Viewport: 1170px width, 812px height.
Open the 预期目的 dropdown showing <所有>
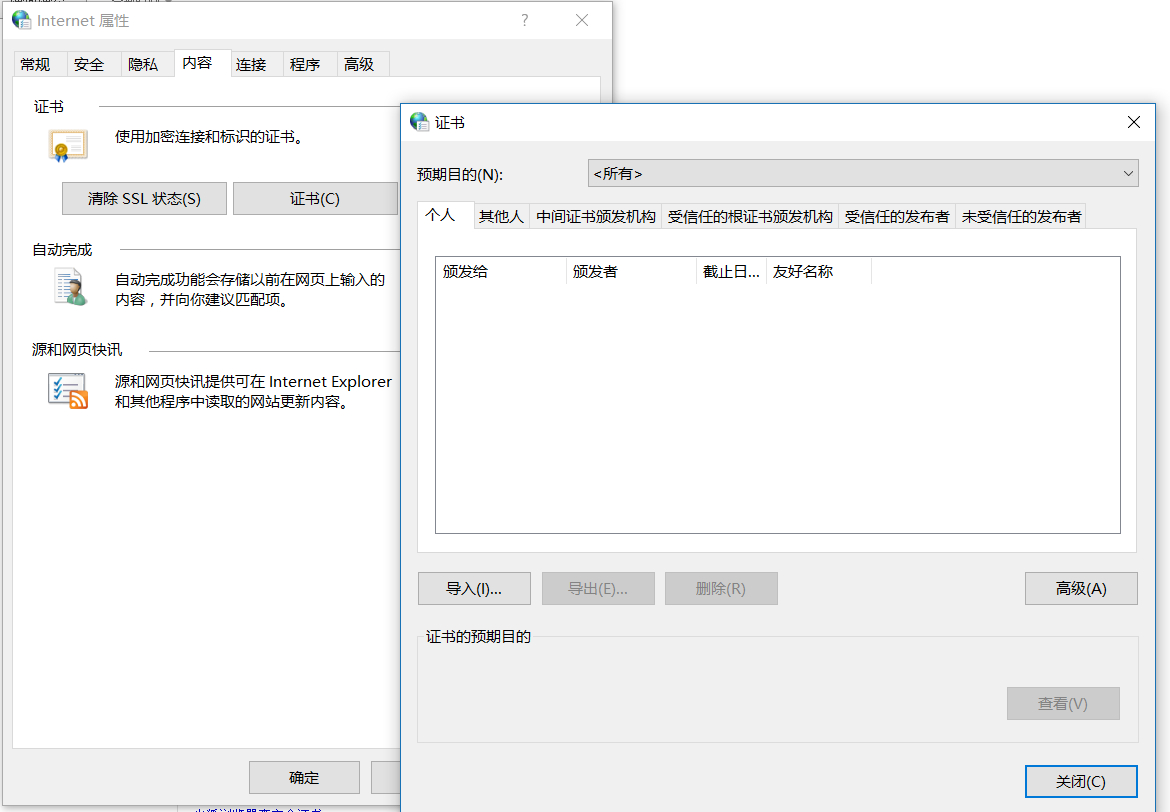[x=863, y=173]
